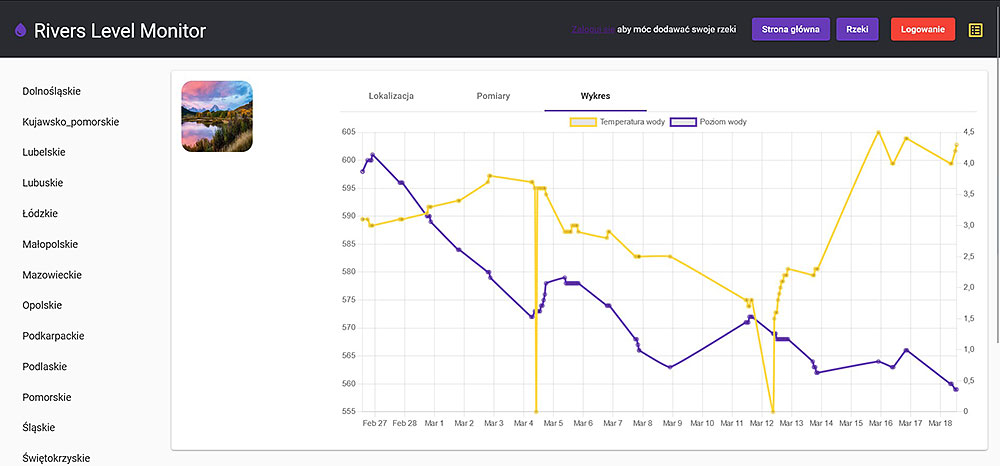Select Lubelskie region
Image resolution: width=1000 pixels, height=466 pixels.
43,152
